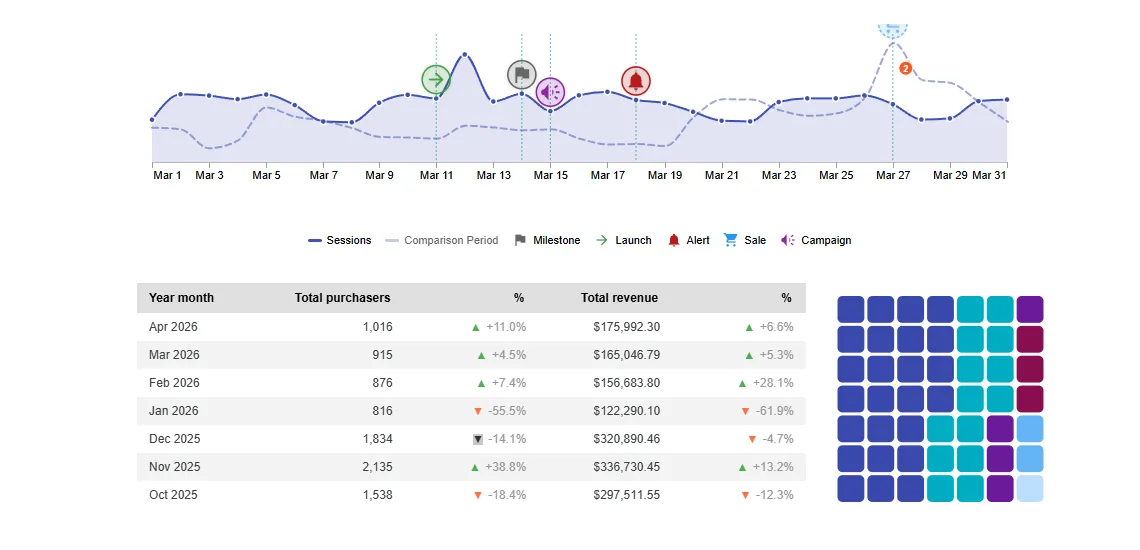Select the Mar 2026 row label
Screen dimensions: 1140x550
174,355
